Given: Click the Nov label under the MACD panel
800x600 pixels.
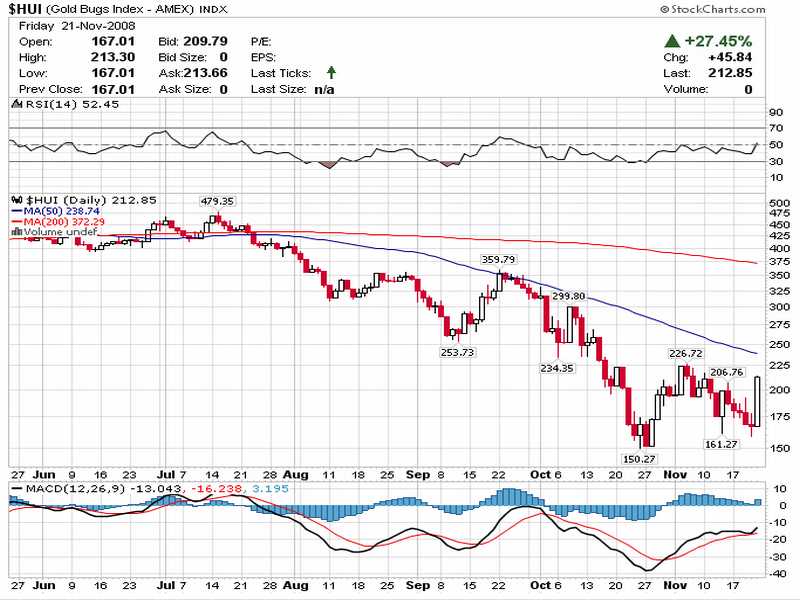Looking at the screenshot, I should tap(675, 585).
